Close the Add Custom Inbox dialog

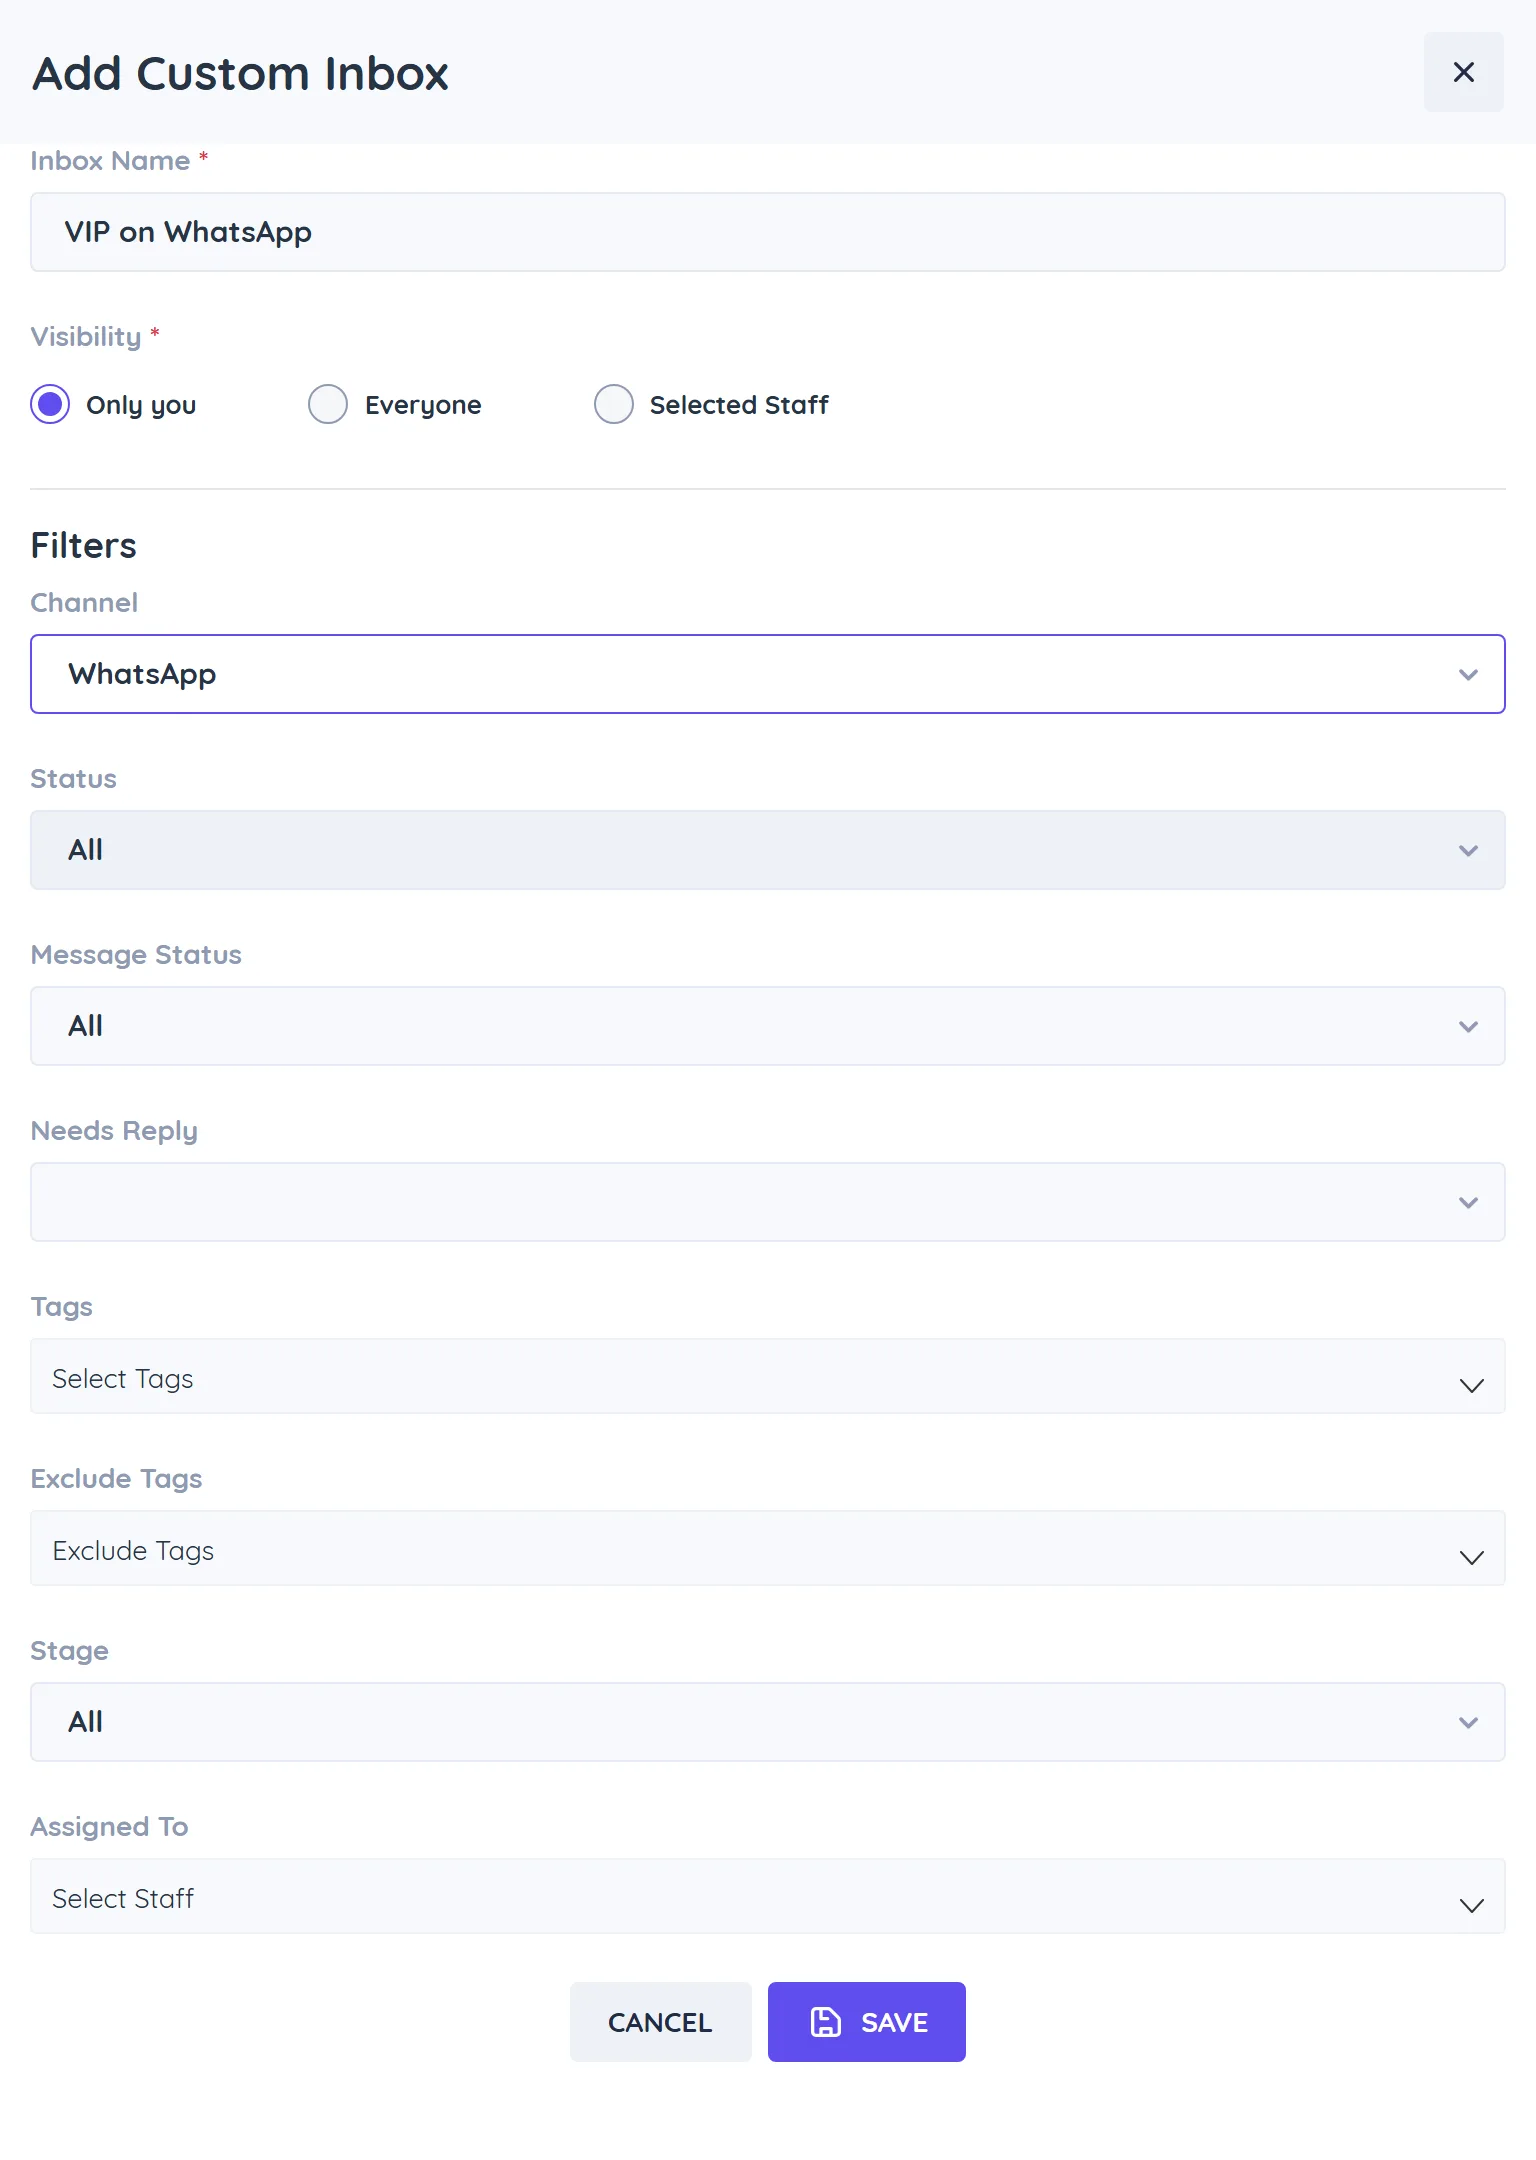[x=1463, y=72]
